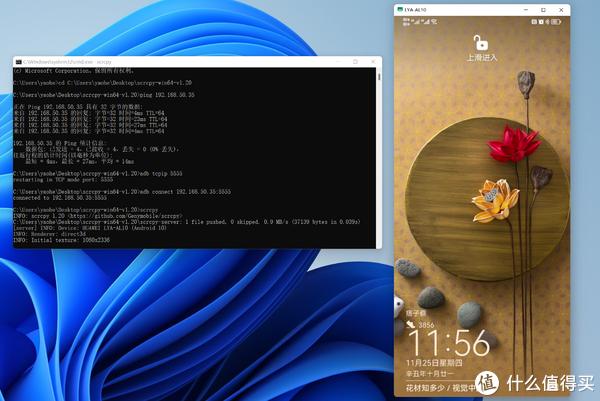Tap the 辛丑年十月廿一 lunar date
Image resolution: width=600 pixels, height=401 pixels.
(429, 373)
